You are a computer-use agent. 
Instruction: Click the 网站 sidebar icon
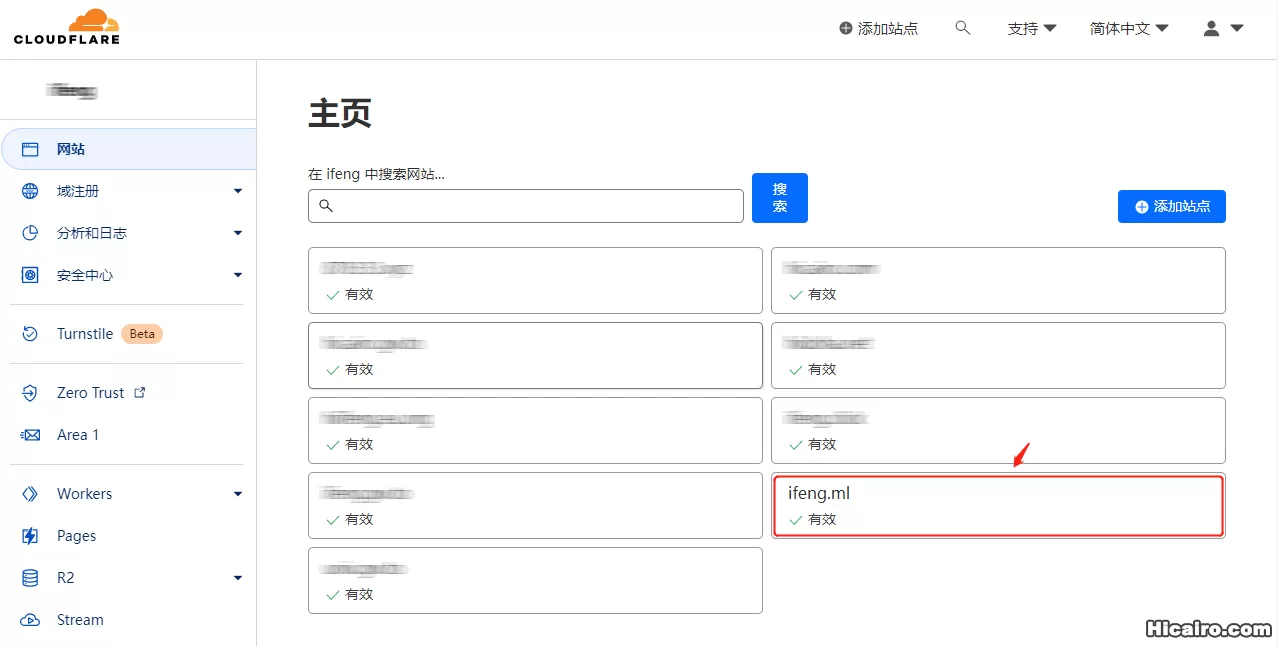click(x=30, y=149)
